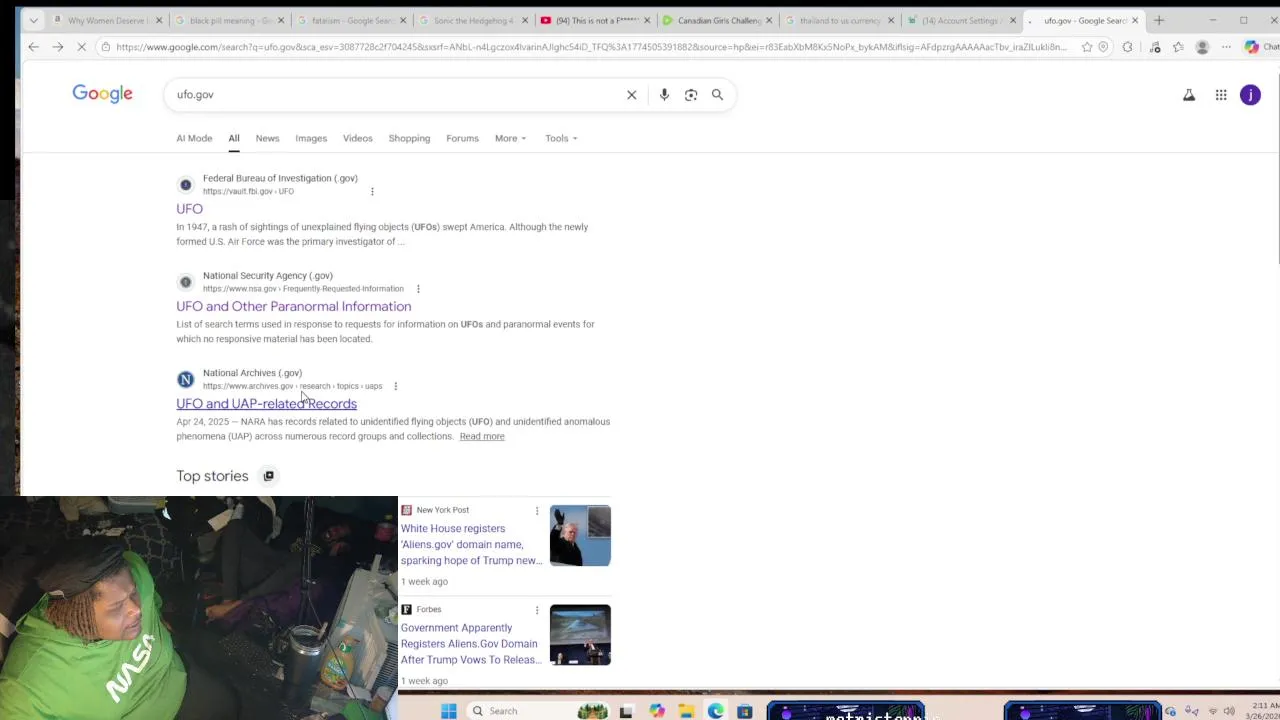Open 'Government Apparently Registers Aliens.Gov' Forbes story
This screenshot has height=720, width=1280.
pyautogui.click(x=471, y=644)
